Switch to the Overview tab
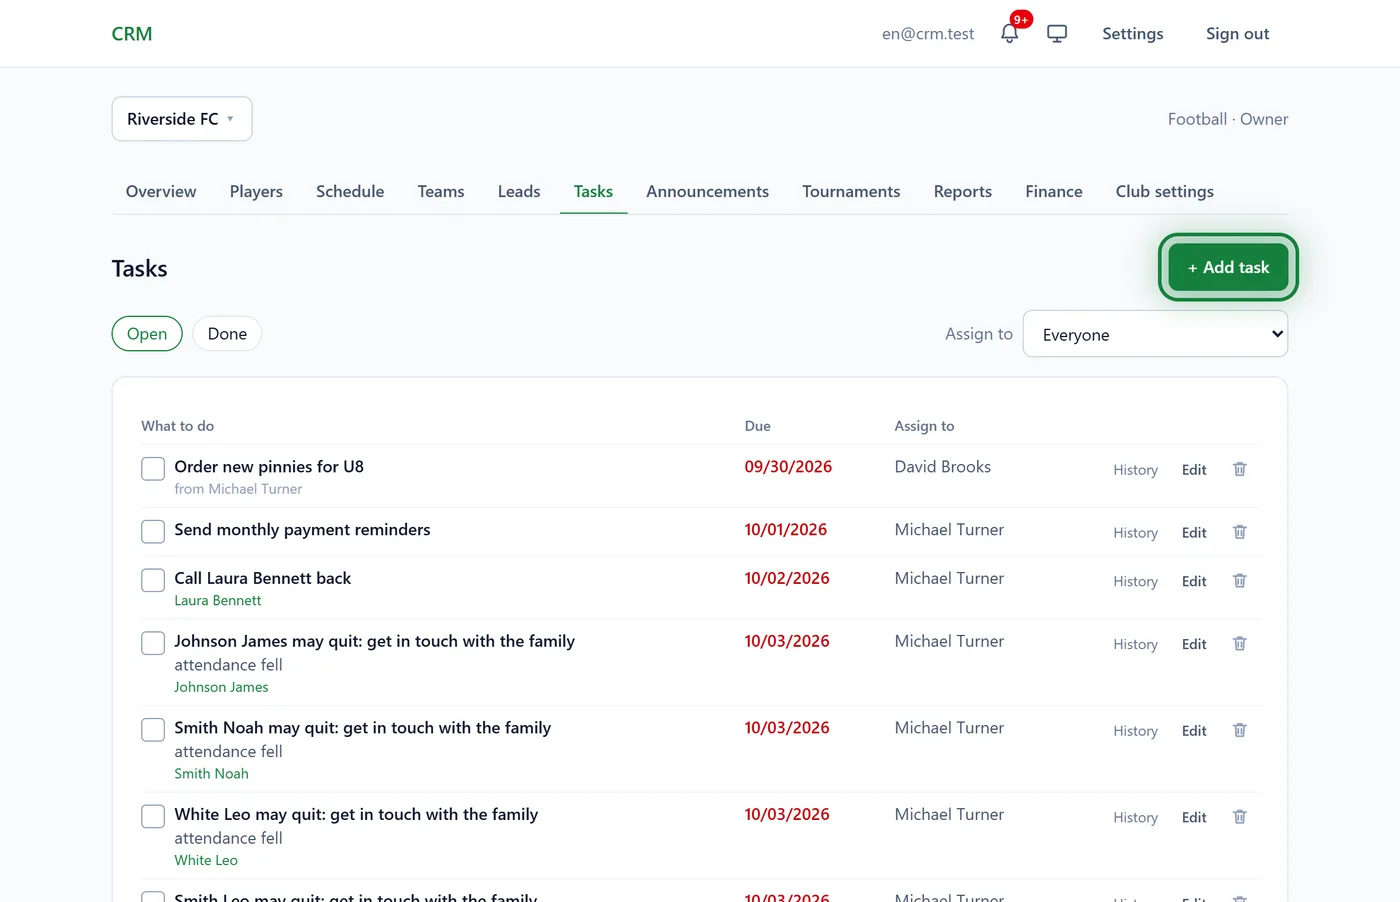Screen dimensions: 1400x902 (x=161, y=191)
